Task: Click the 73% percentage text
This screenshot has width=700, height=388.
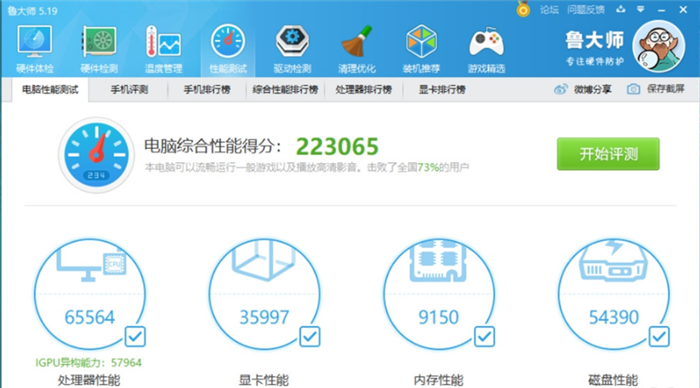Action: [428, 167]
